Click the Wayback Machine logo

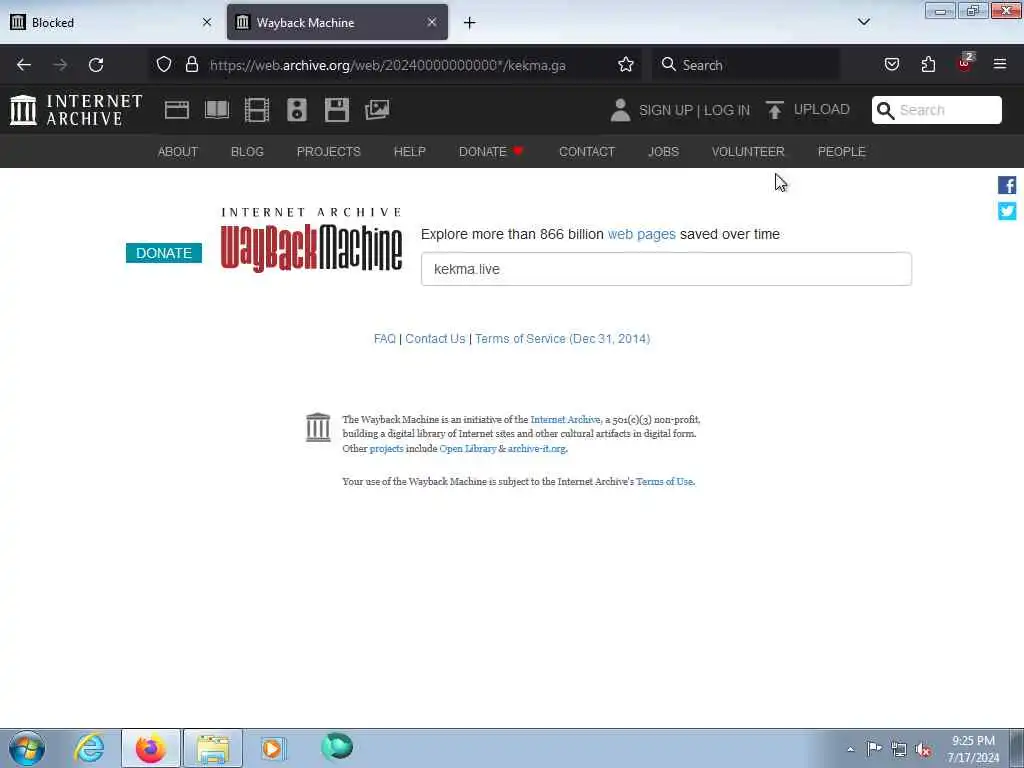[312, 240]
